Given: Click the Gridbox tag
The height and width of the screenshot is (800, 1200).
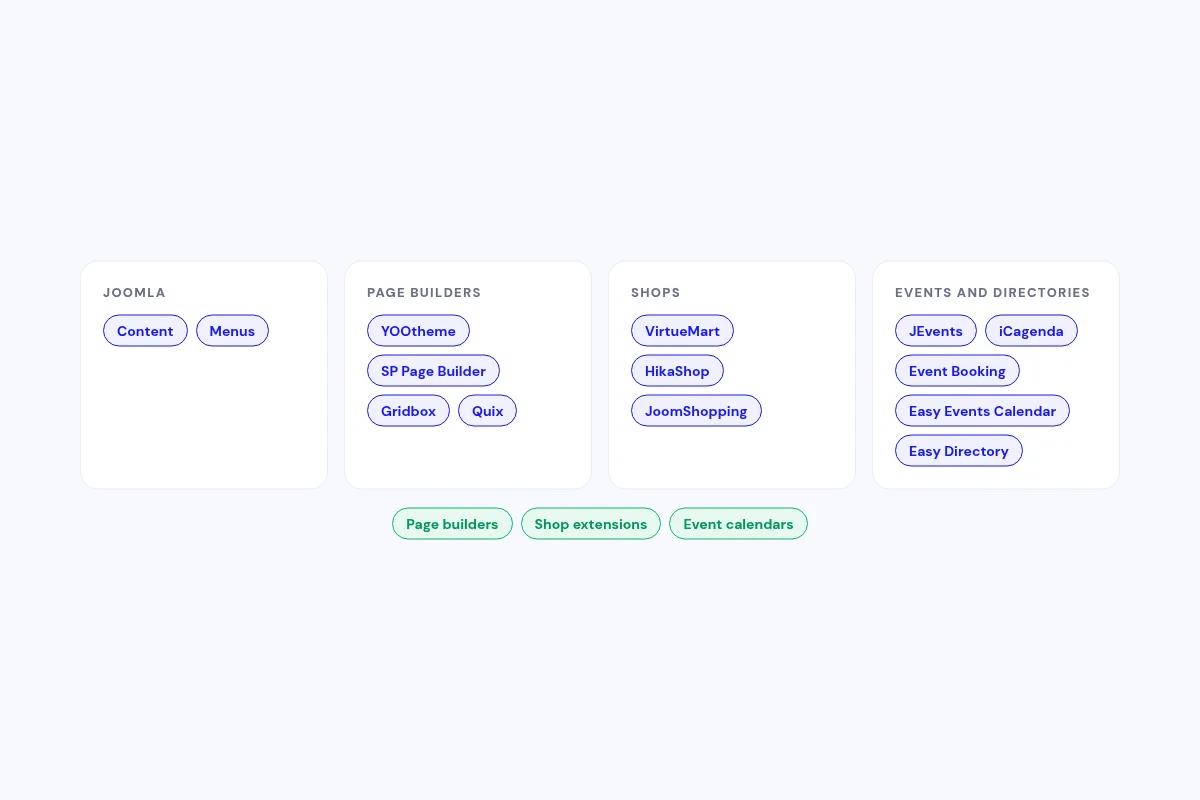Looking at the screenshot, I should (x=408, y=411).
